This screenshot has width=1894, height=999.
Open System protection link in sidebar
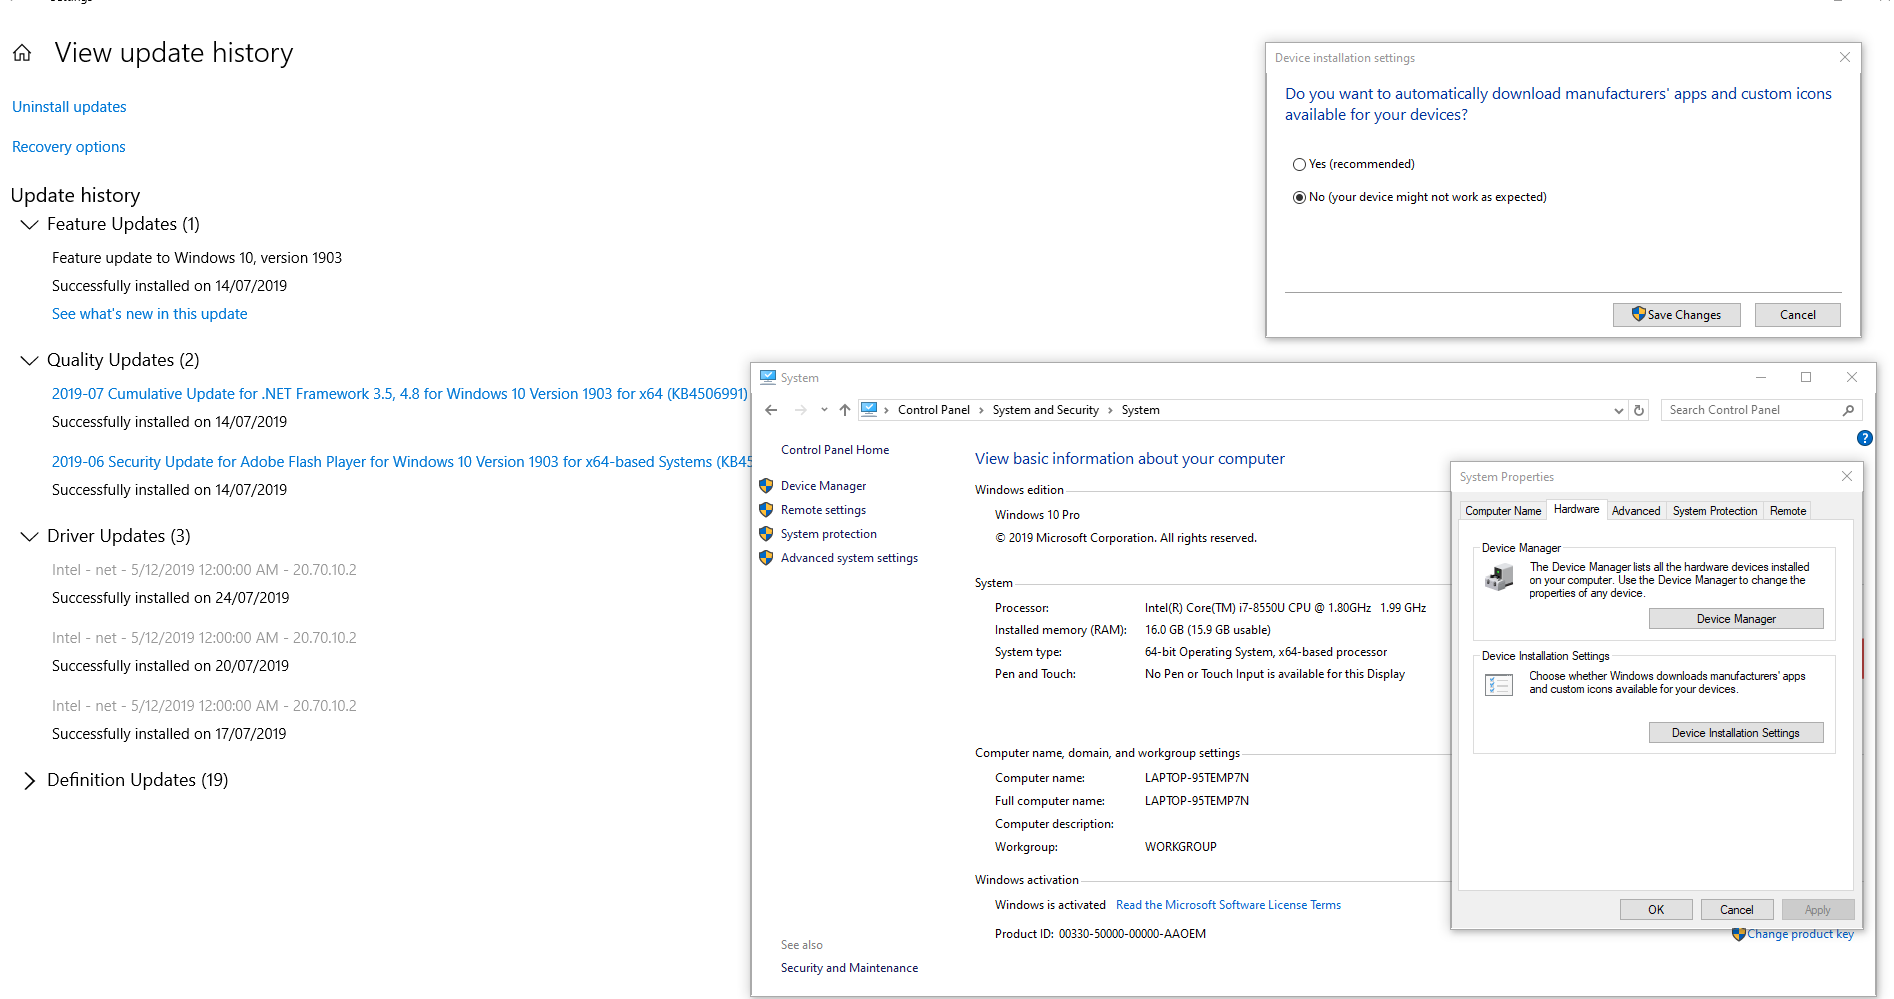pos(829,534)
